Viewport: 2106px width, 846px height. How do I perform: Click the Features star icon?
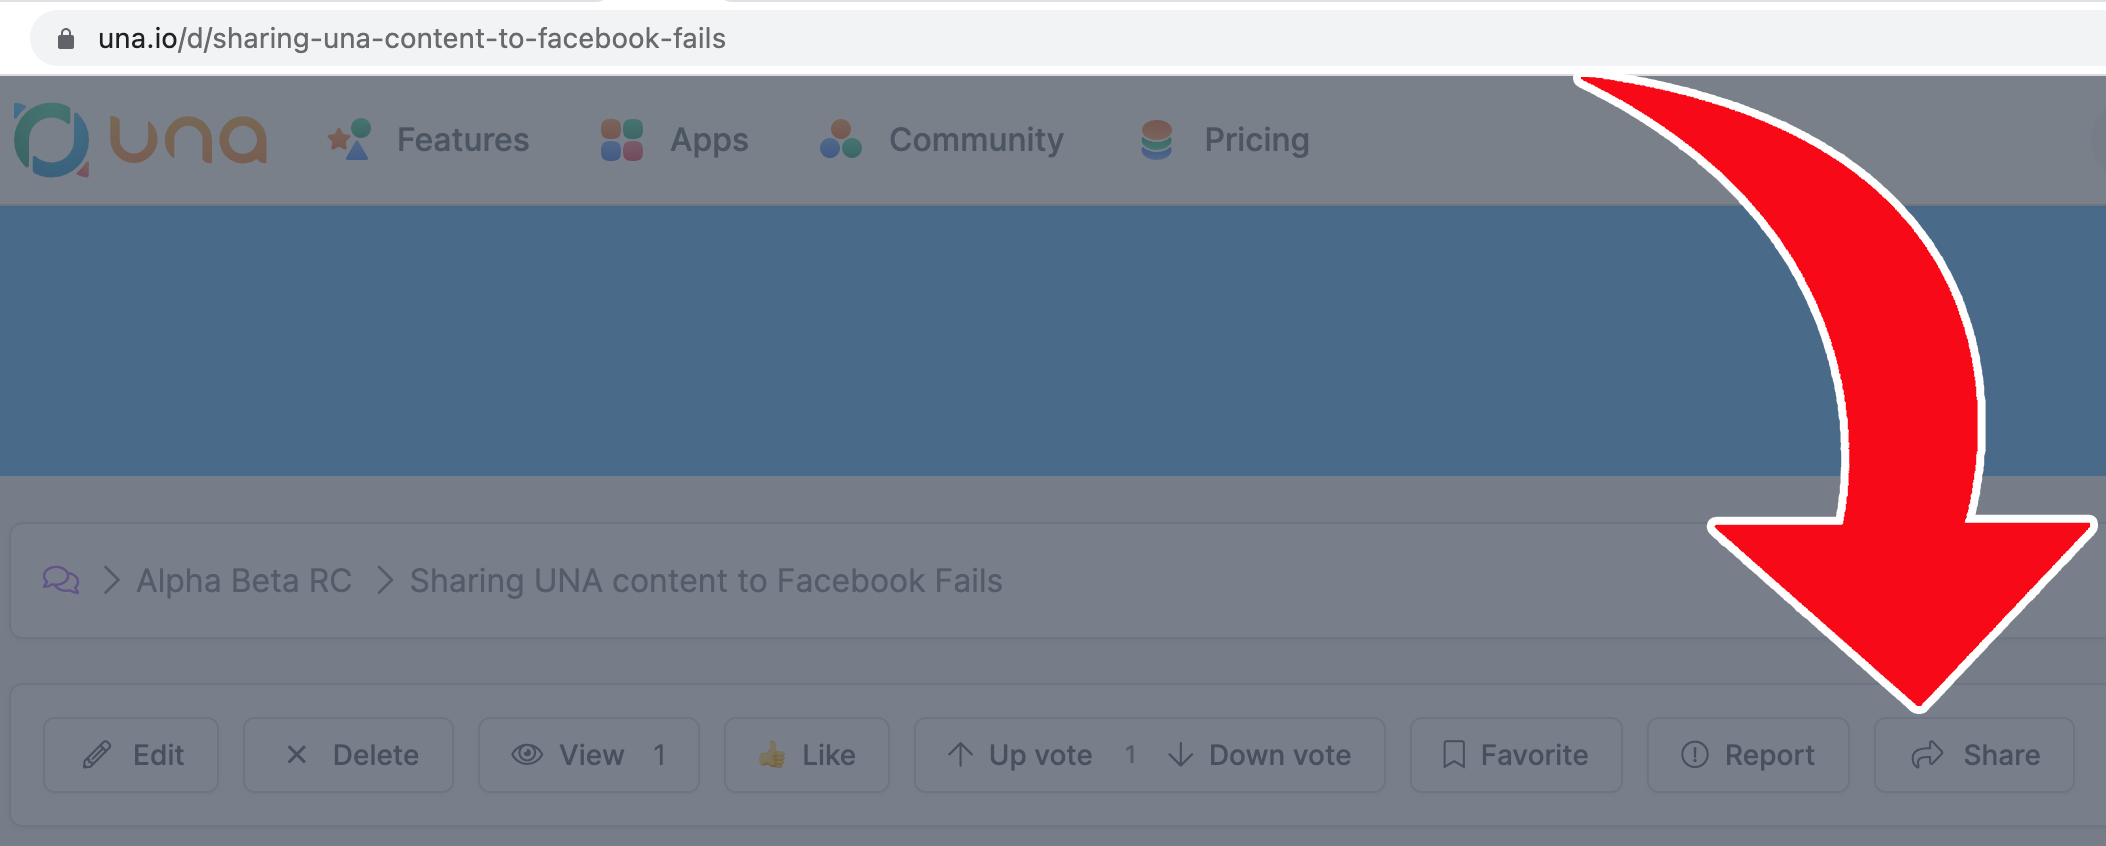pos(350,140)
